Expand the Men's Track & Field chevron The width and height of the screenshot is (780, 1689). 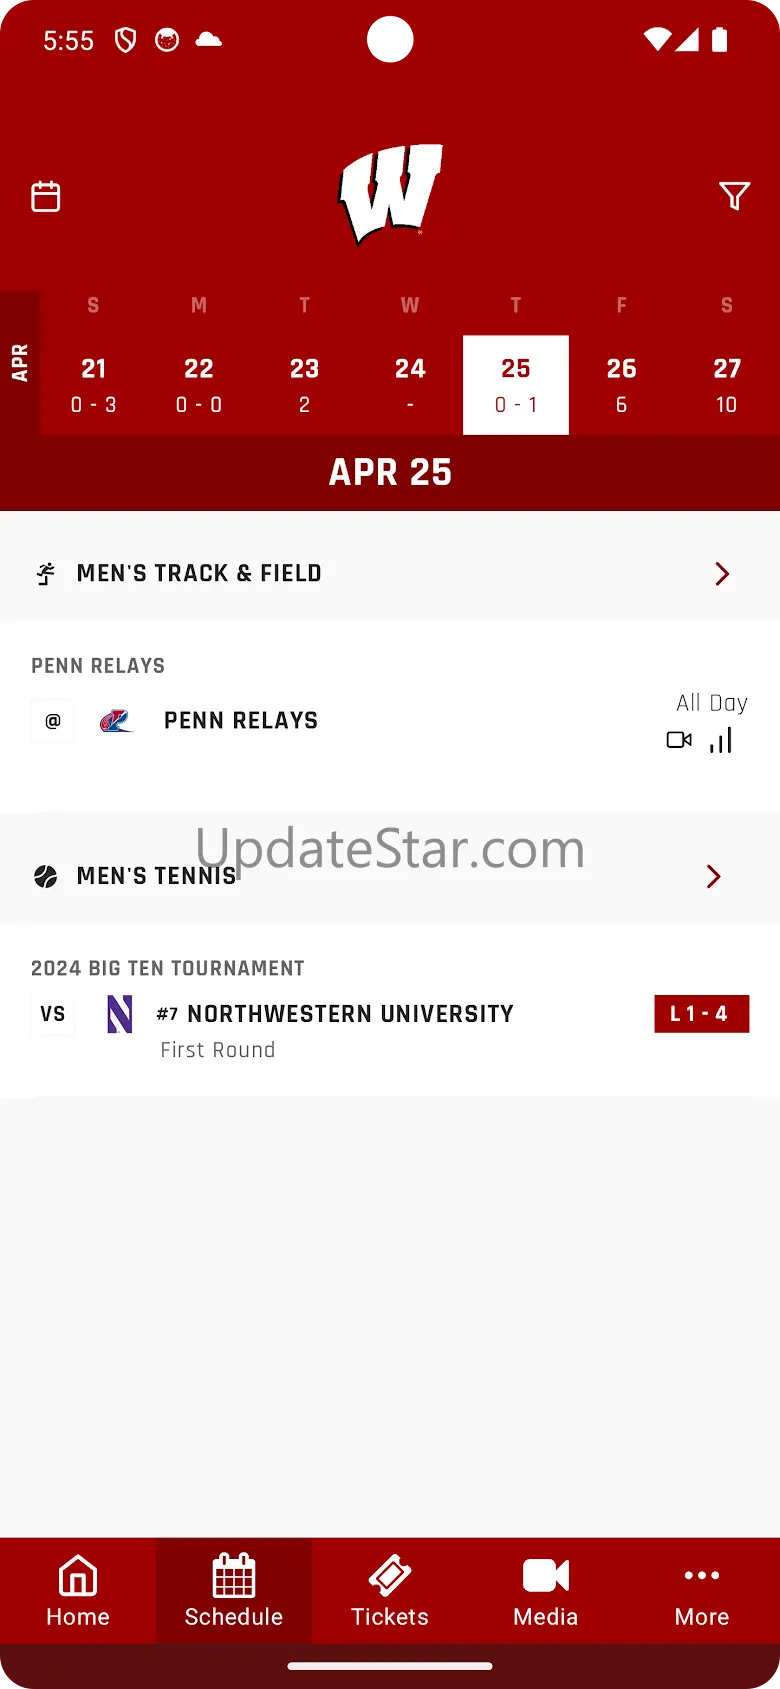click(722, 573)
